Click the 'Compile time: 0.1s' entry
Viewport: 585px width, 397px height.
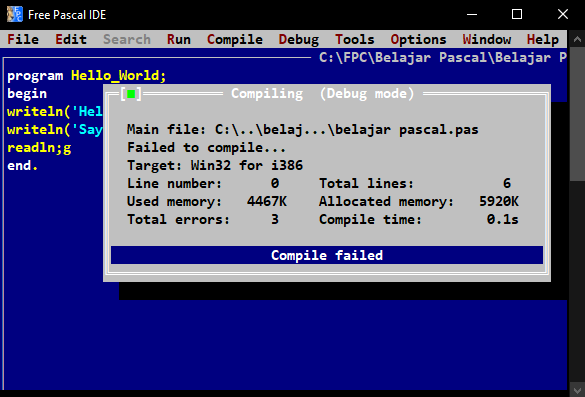point(419,219)
